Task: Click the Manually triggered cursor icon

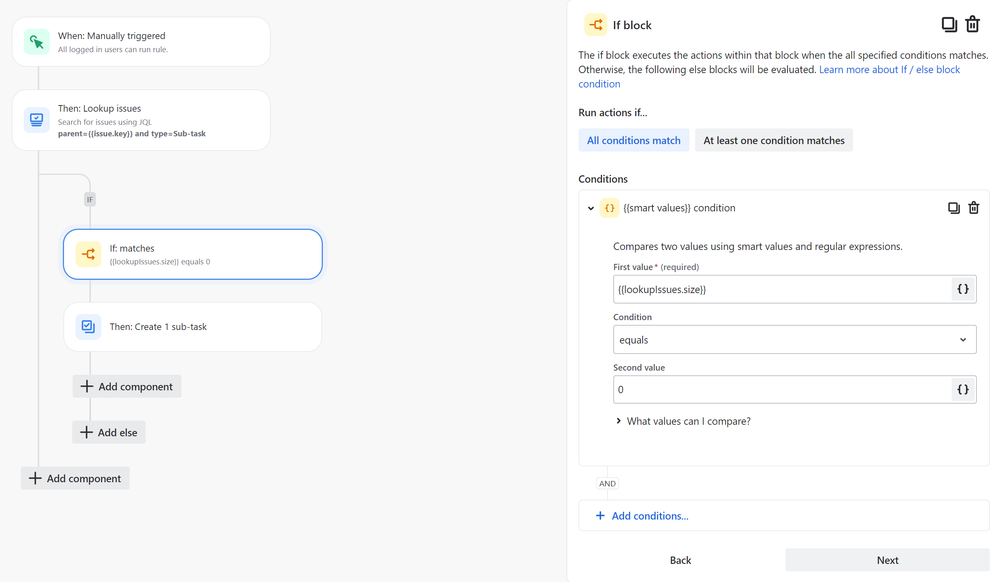Action: (x=37, y=42)
